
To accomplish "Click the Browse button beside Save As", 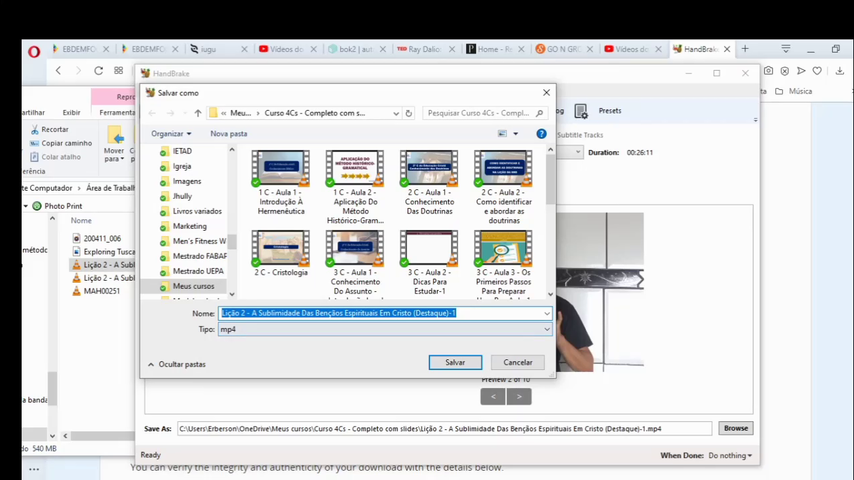I will 735,428.
